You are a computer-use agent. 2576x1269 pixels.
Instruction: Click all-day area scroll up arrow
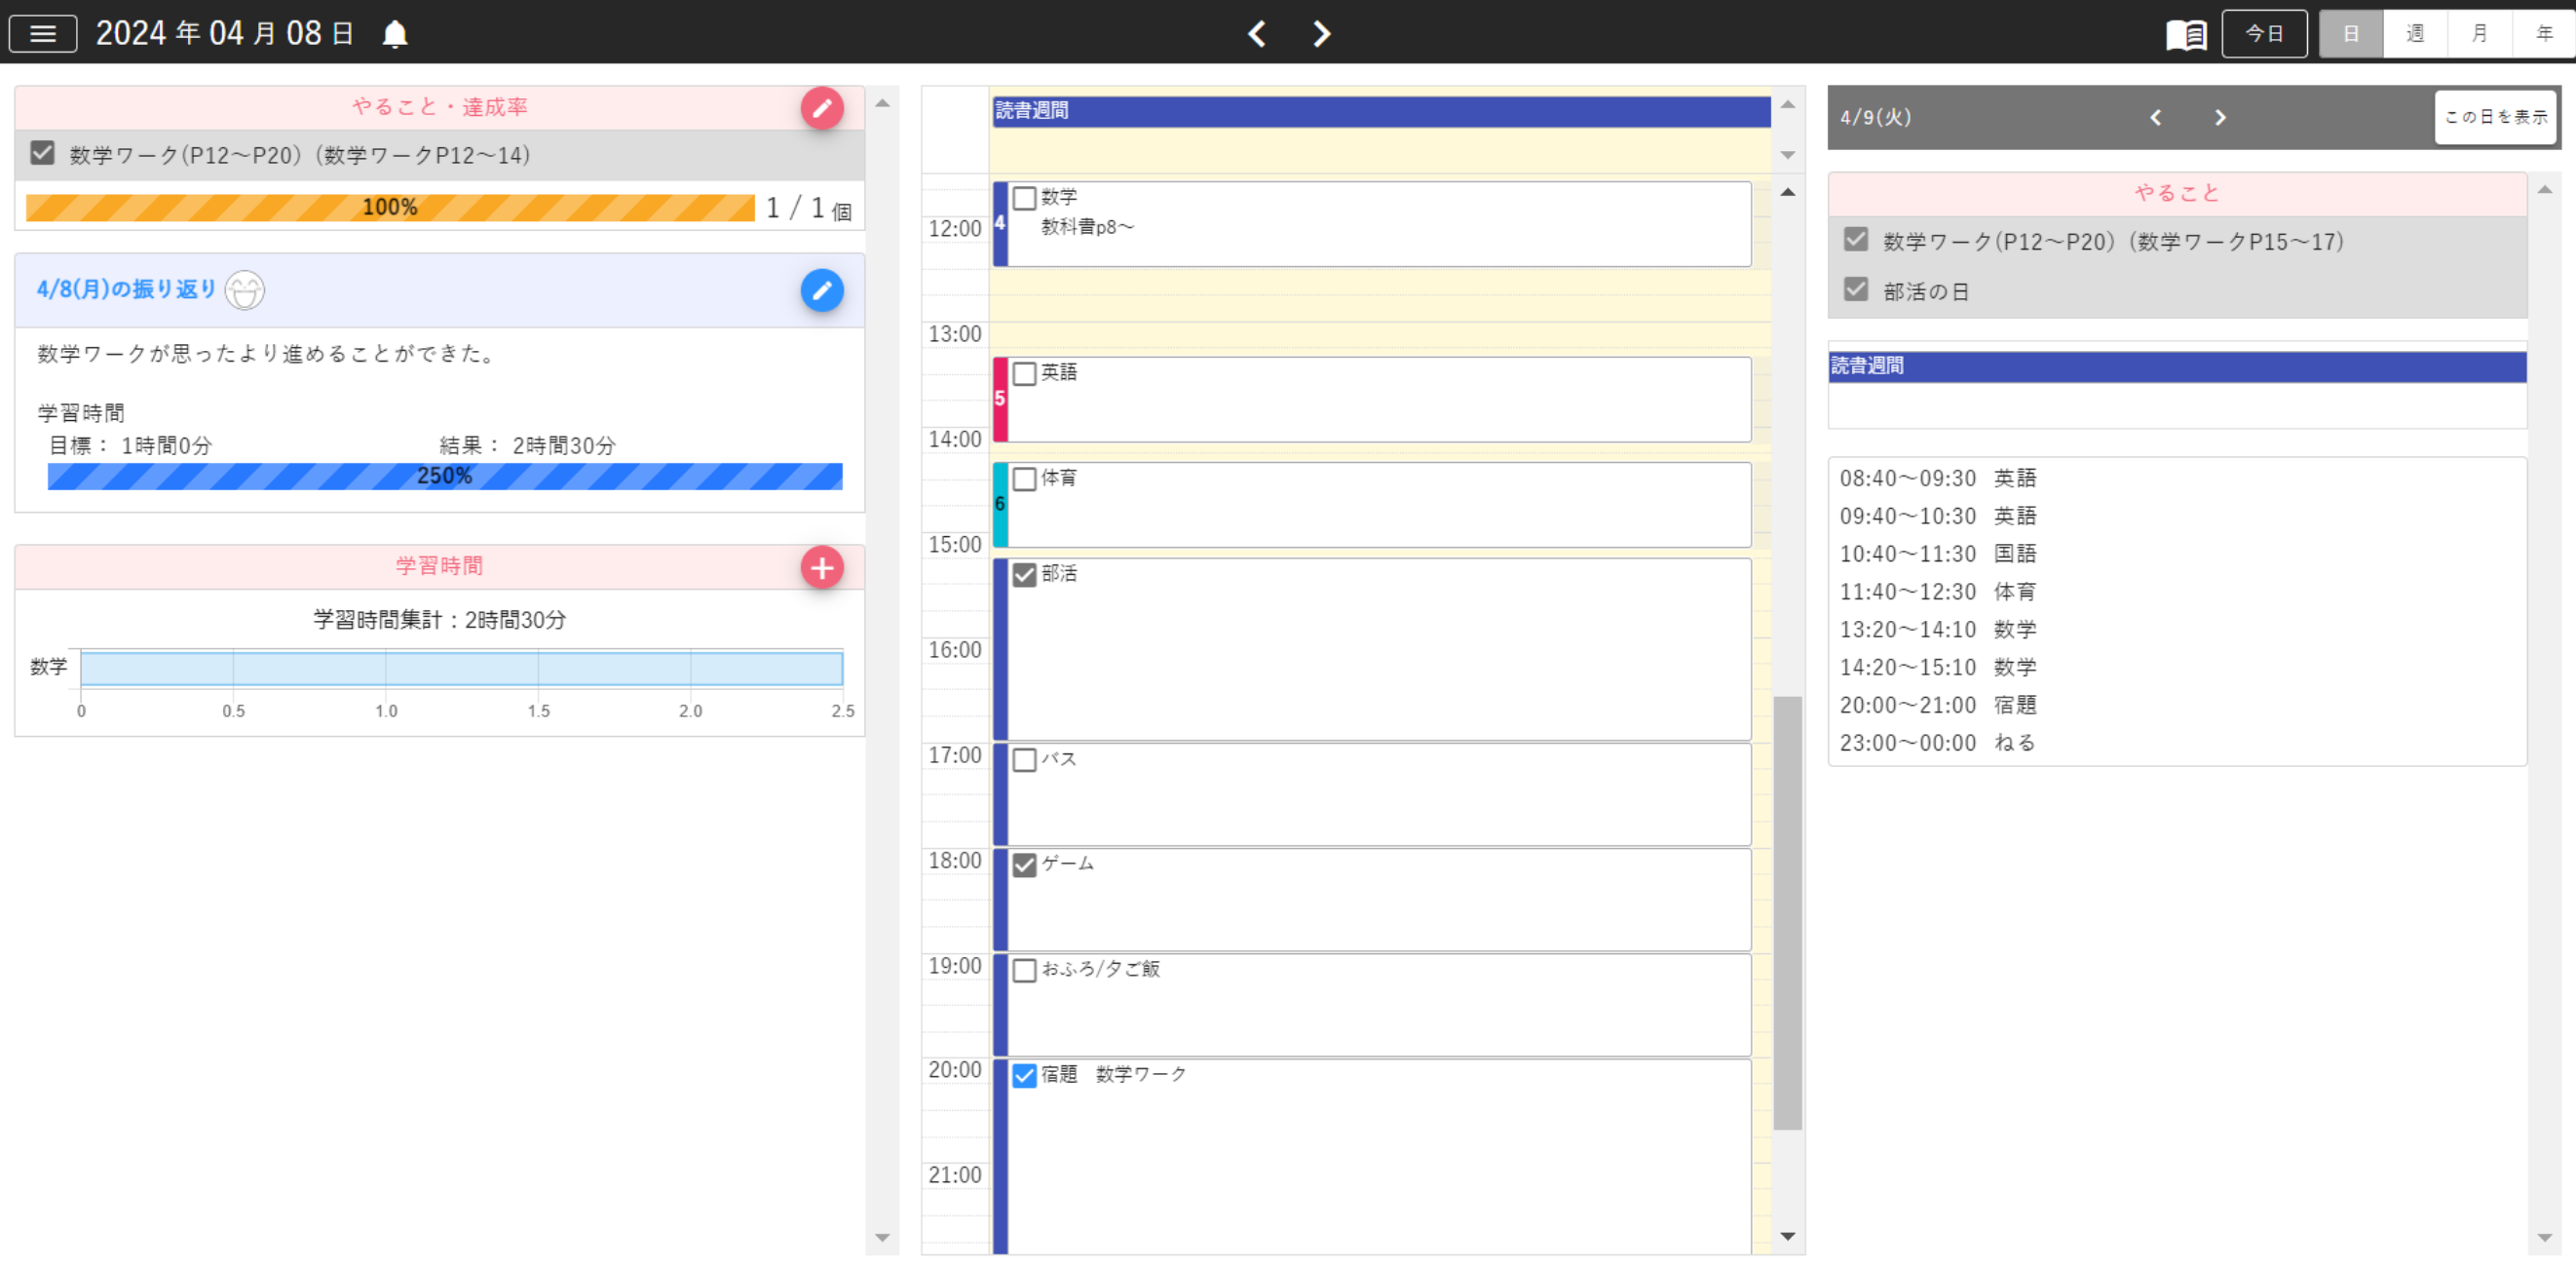(1788, 105)
